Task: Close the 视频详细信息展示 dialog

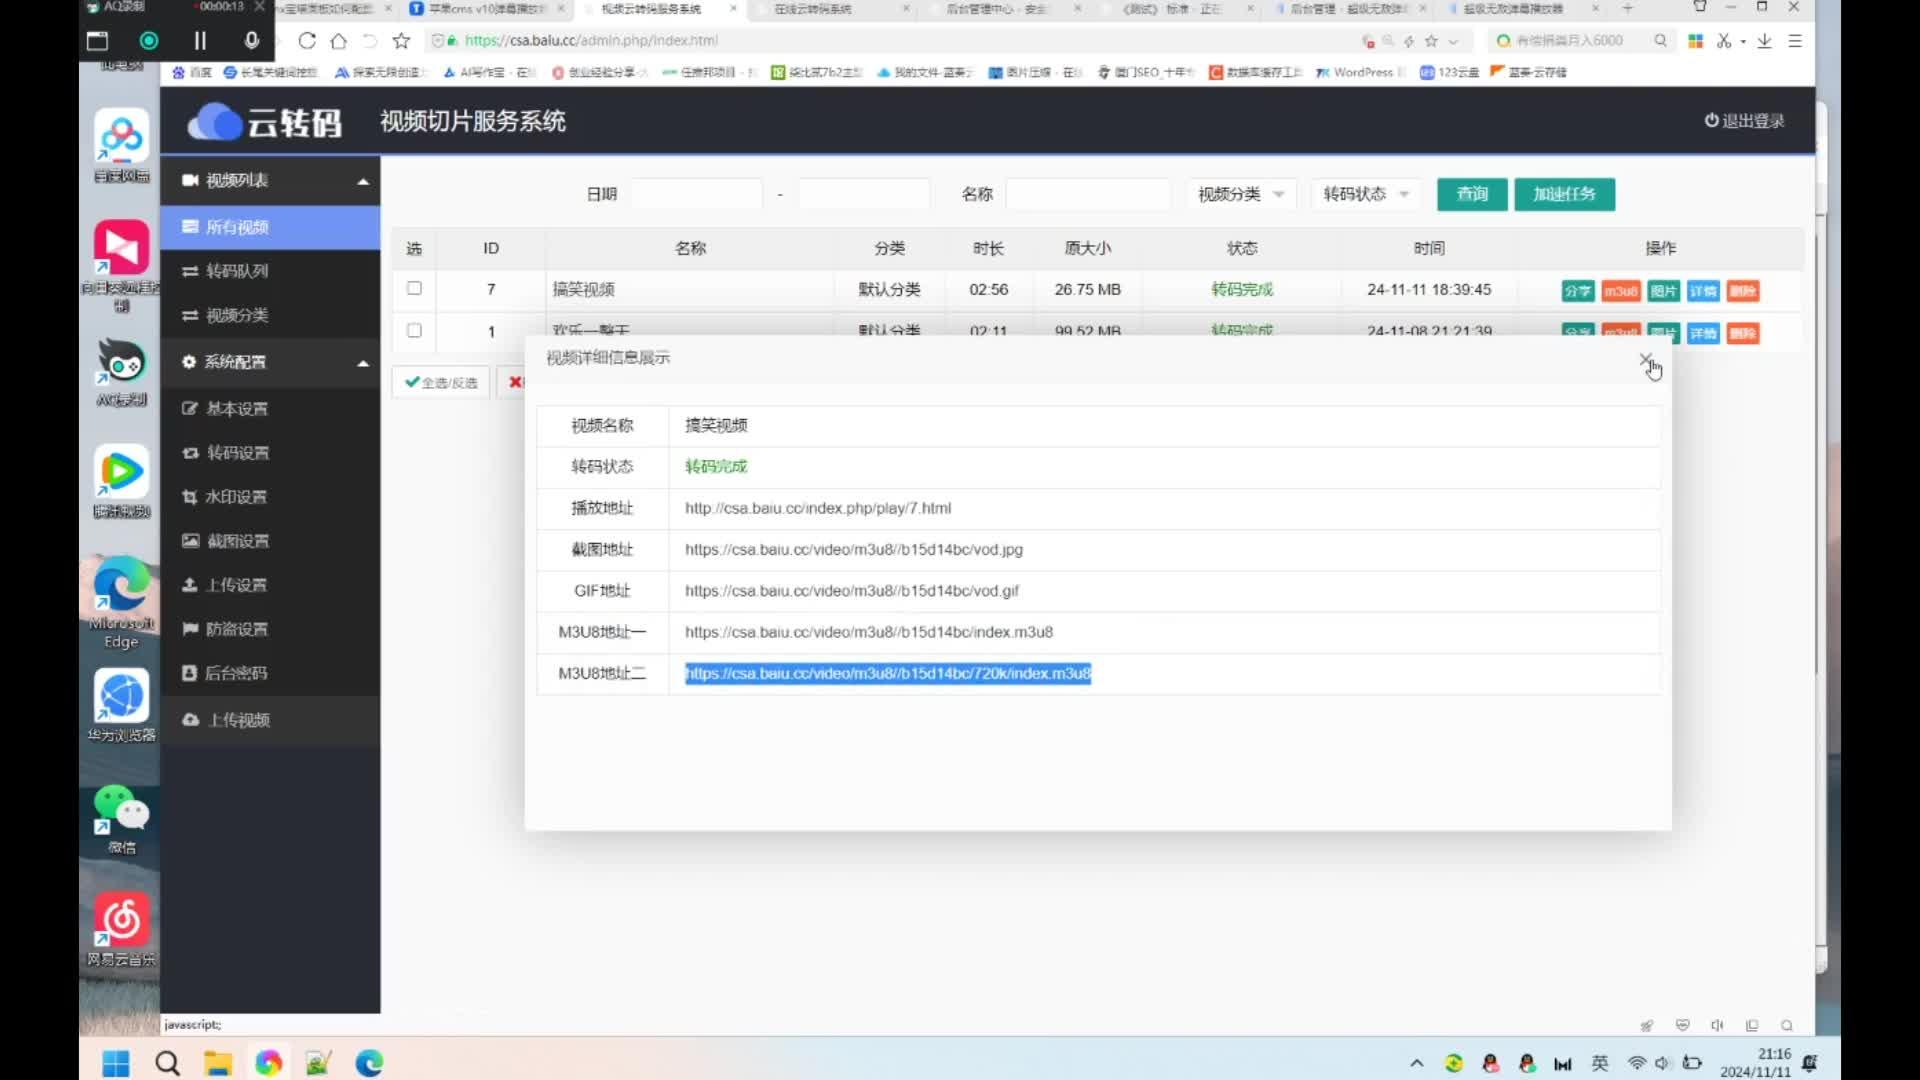Action: pos(1646,359)
